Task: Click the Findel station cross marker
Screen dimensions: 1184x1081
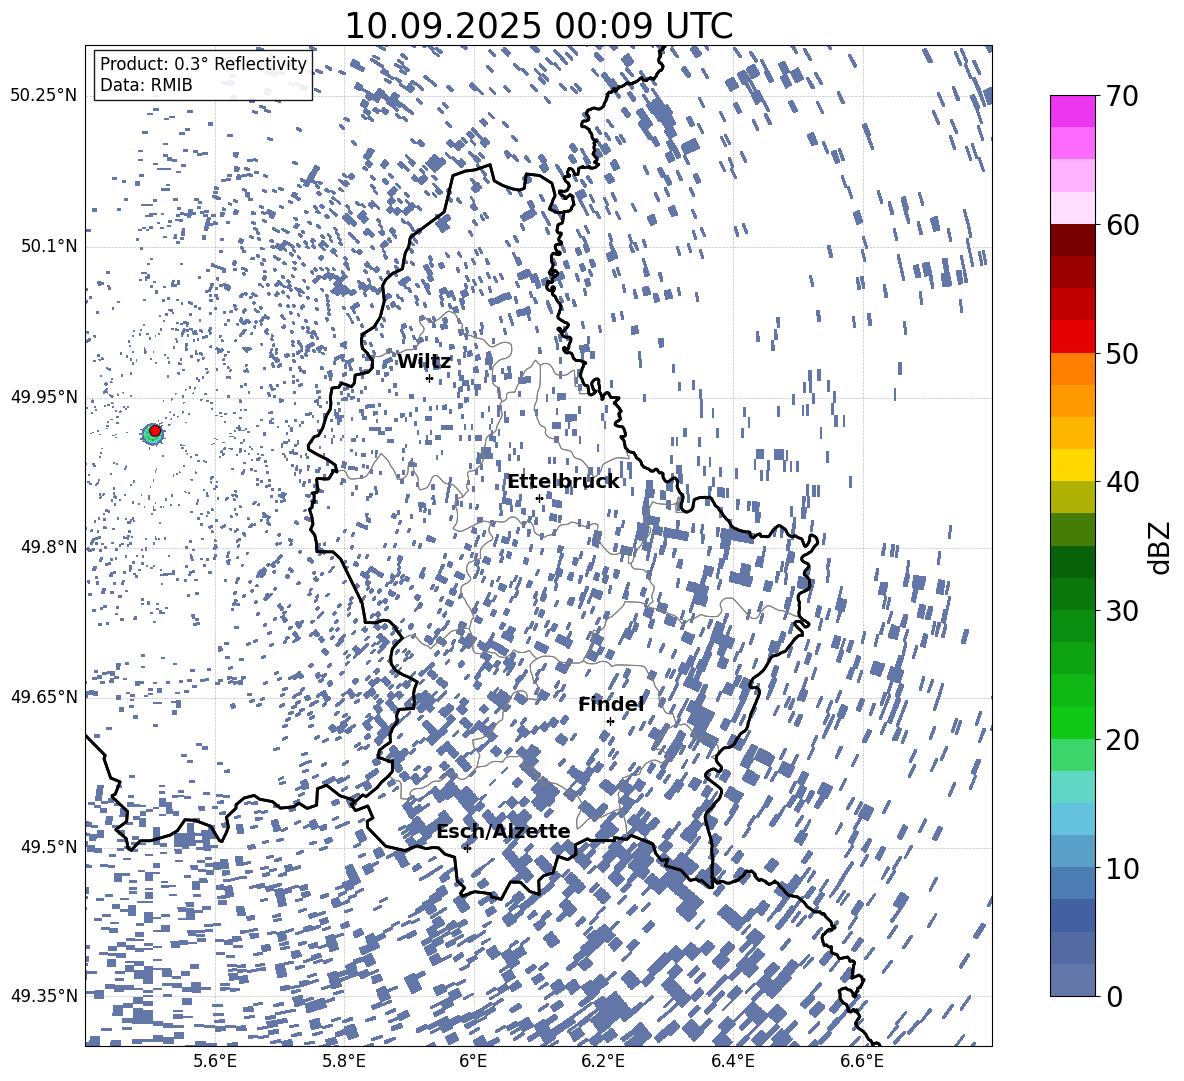Action: [610, 722]
